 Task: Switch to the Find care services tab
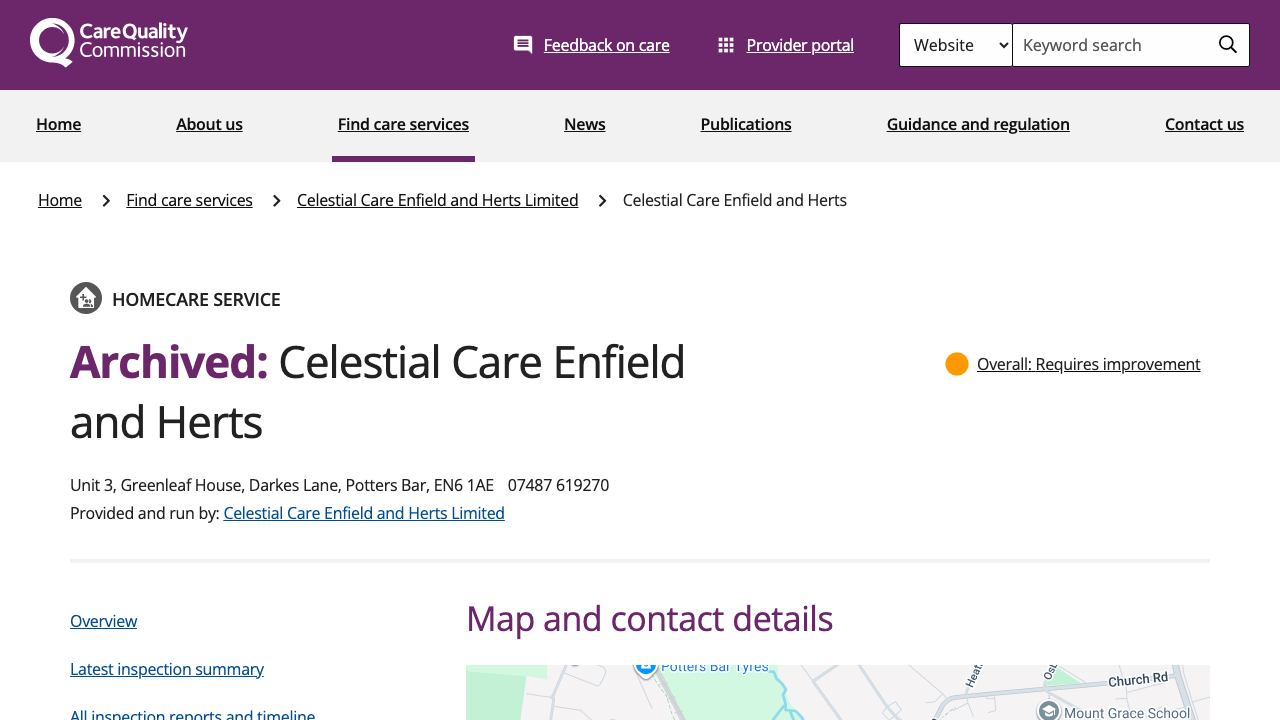pos(403,123)
